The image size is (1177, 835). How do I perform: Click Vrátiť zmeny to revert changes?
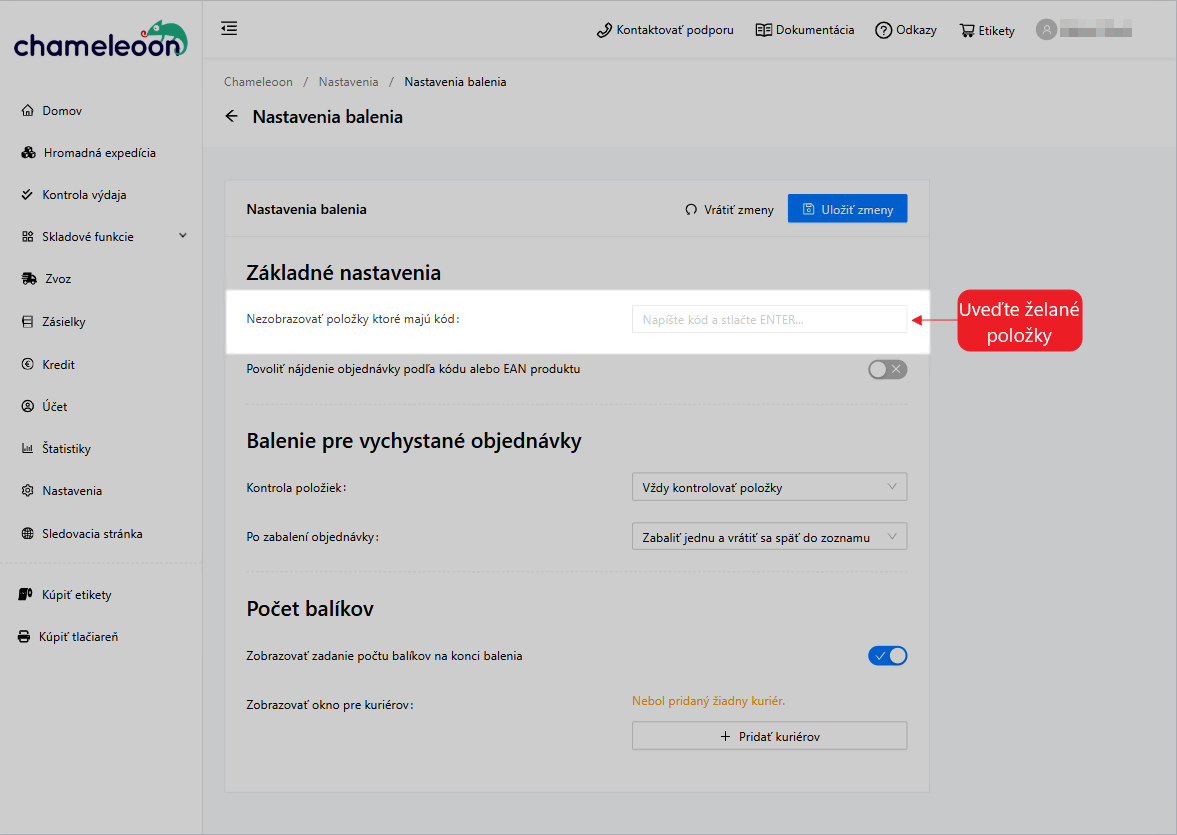click(729, 210)
